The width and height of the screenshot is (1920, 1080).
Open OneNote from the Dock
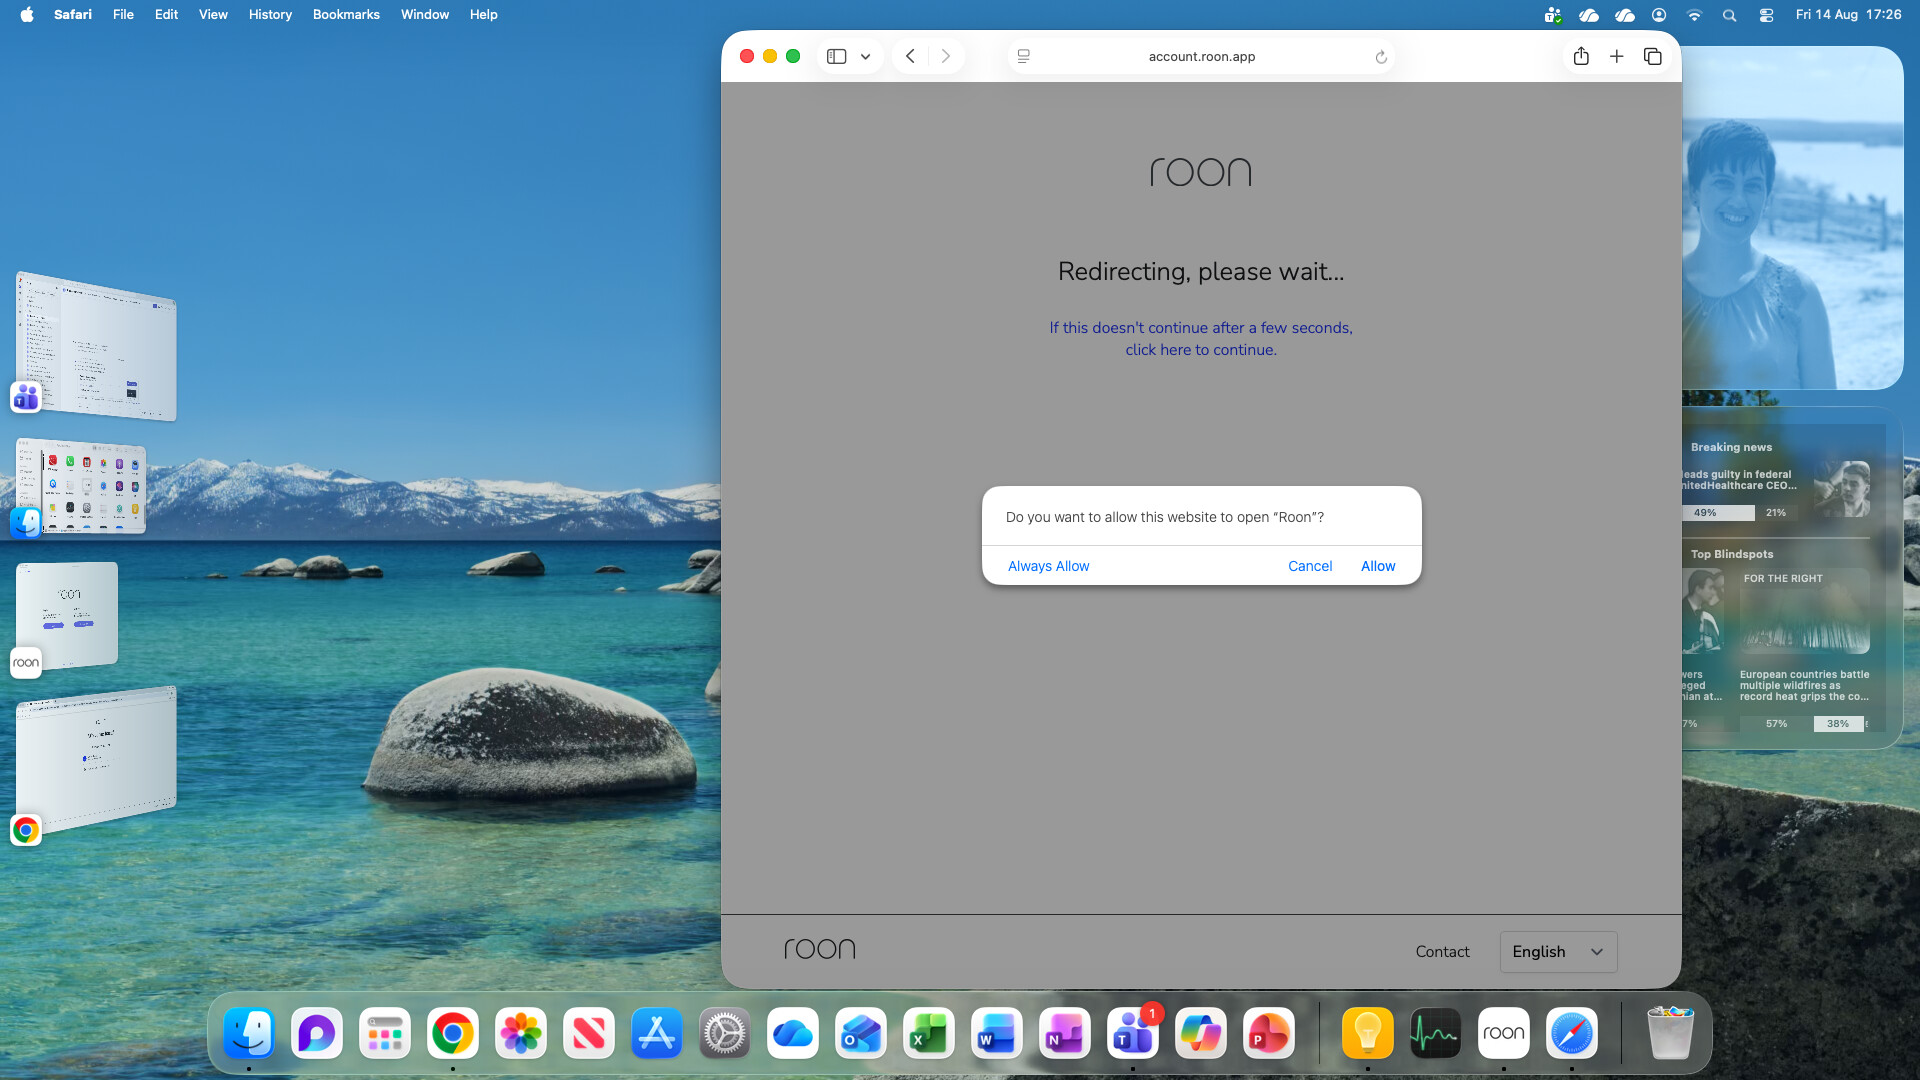[1065, 1033]
